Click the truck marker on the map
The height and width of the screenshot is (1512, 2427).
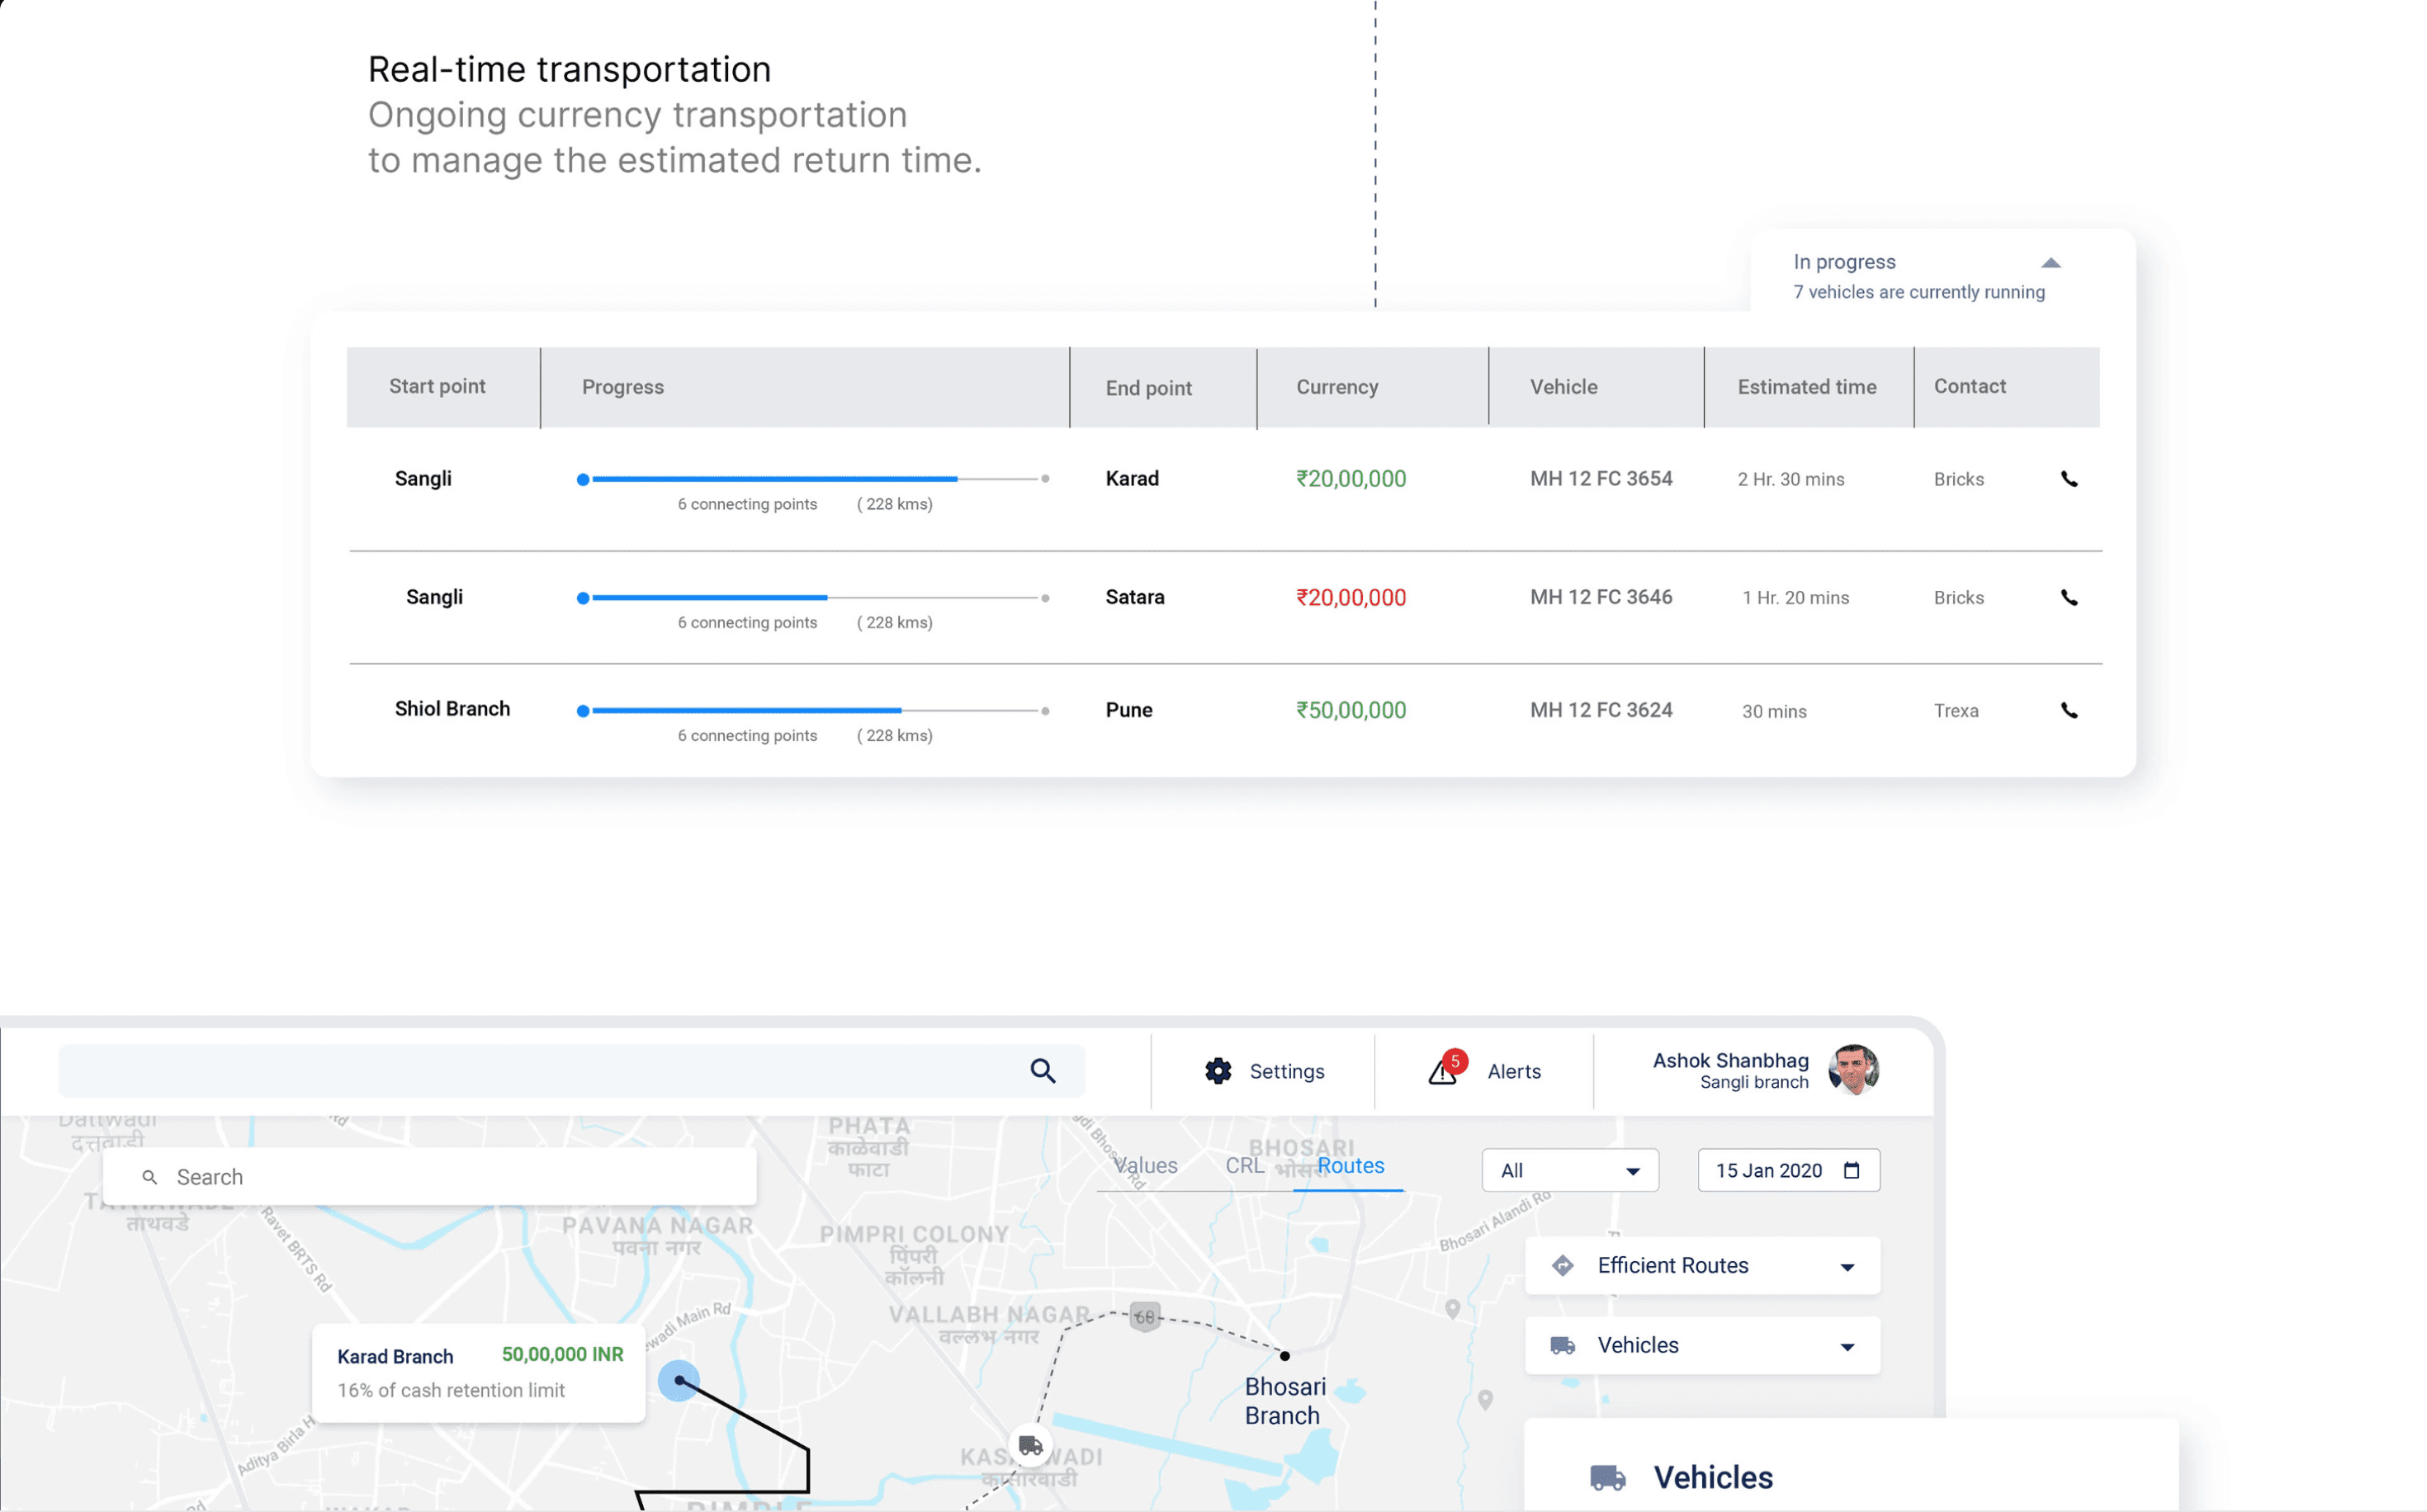coord(1030,1446)
